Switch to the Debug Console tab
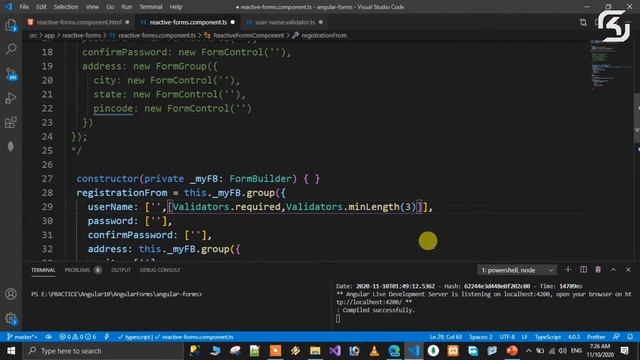640x360 pixels. click(160, 270)
